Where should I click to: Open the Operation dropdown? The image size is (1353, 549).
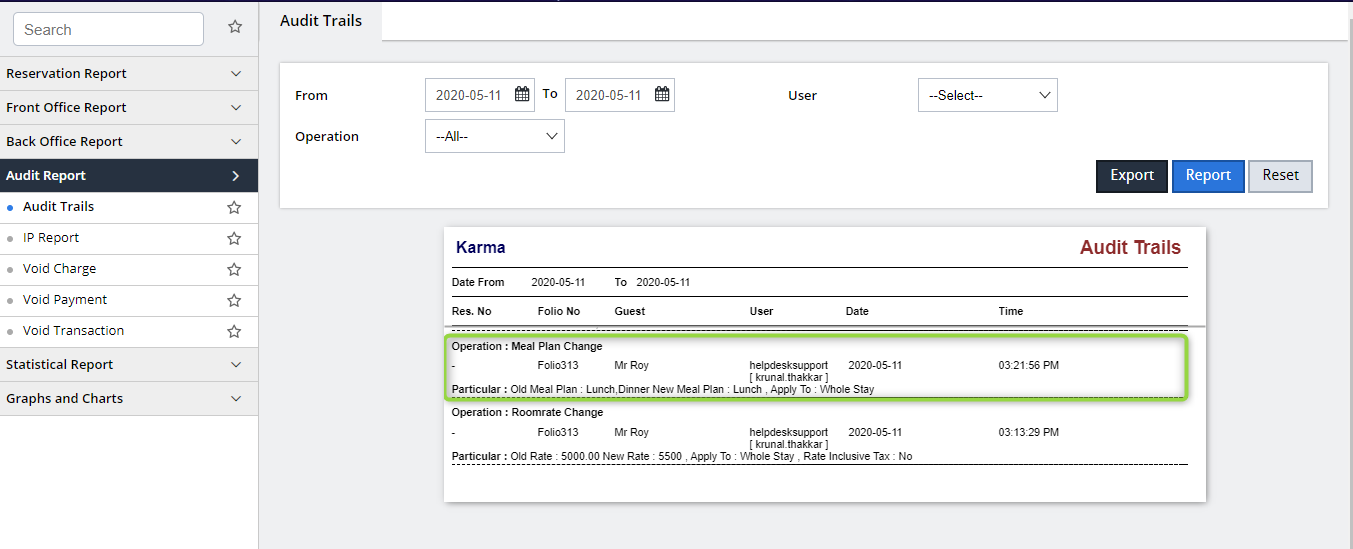494,136
